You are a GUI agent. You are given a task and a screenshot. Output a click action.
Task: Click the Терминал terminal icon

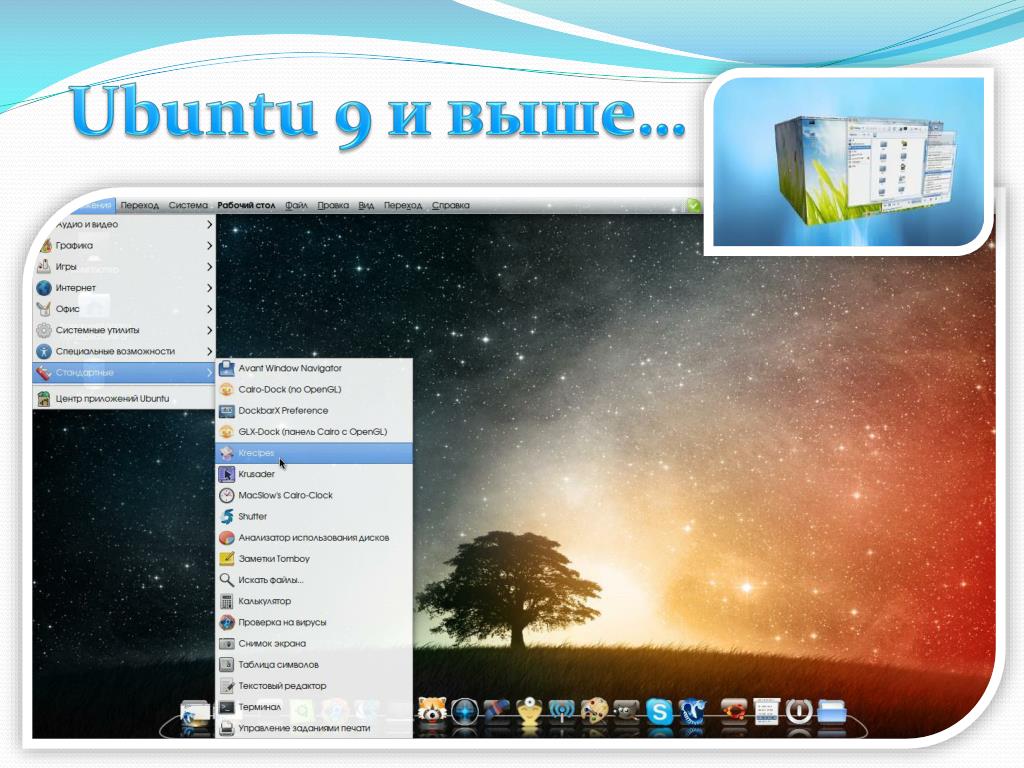tap(227, 707)
